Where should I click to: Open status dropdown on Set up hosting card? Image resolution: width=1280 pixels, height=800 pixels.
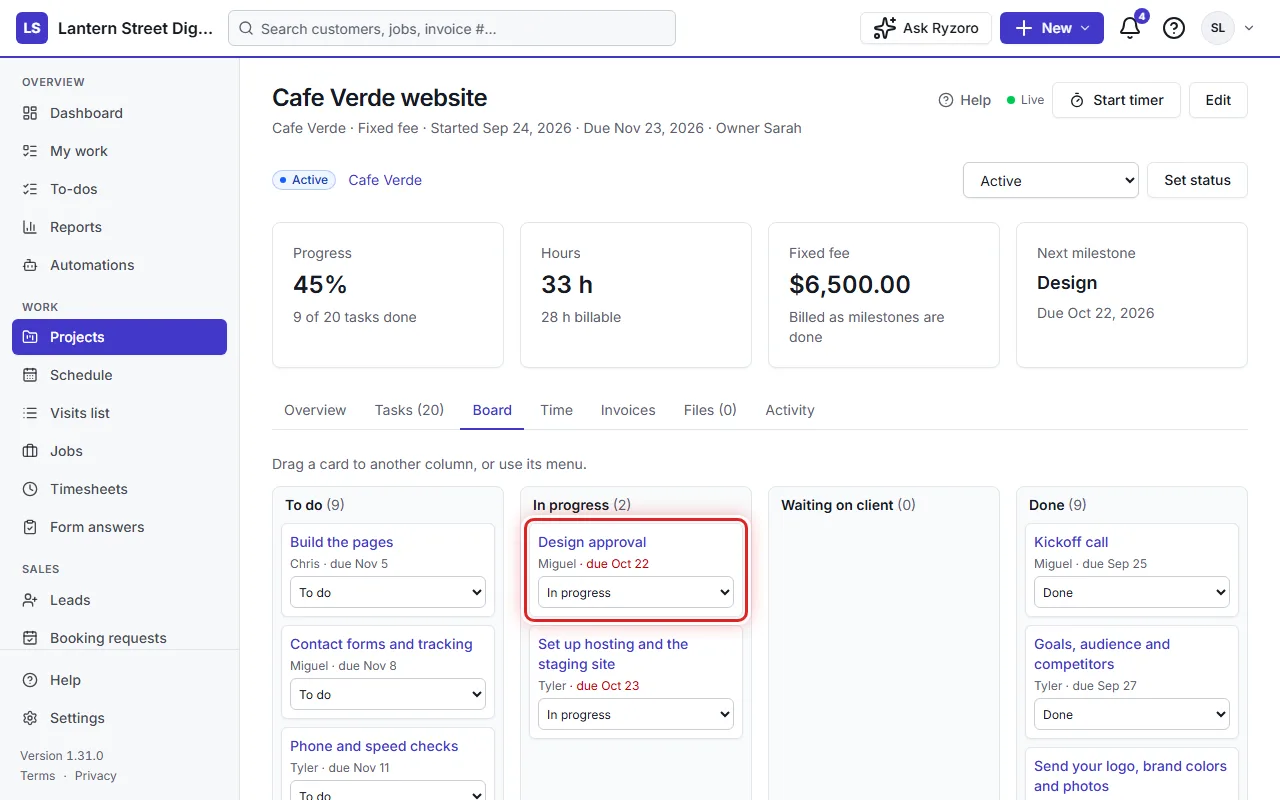[636, 714]
